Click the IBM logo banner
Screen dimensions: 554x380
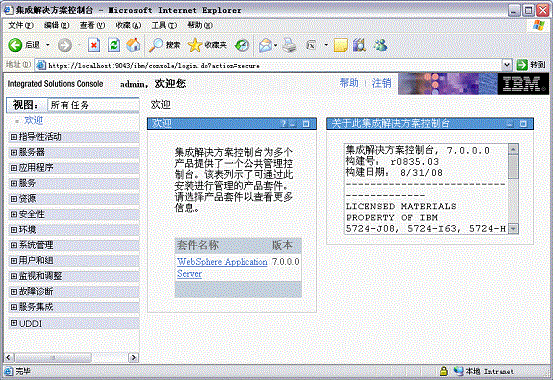click(523, 84)
